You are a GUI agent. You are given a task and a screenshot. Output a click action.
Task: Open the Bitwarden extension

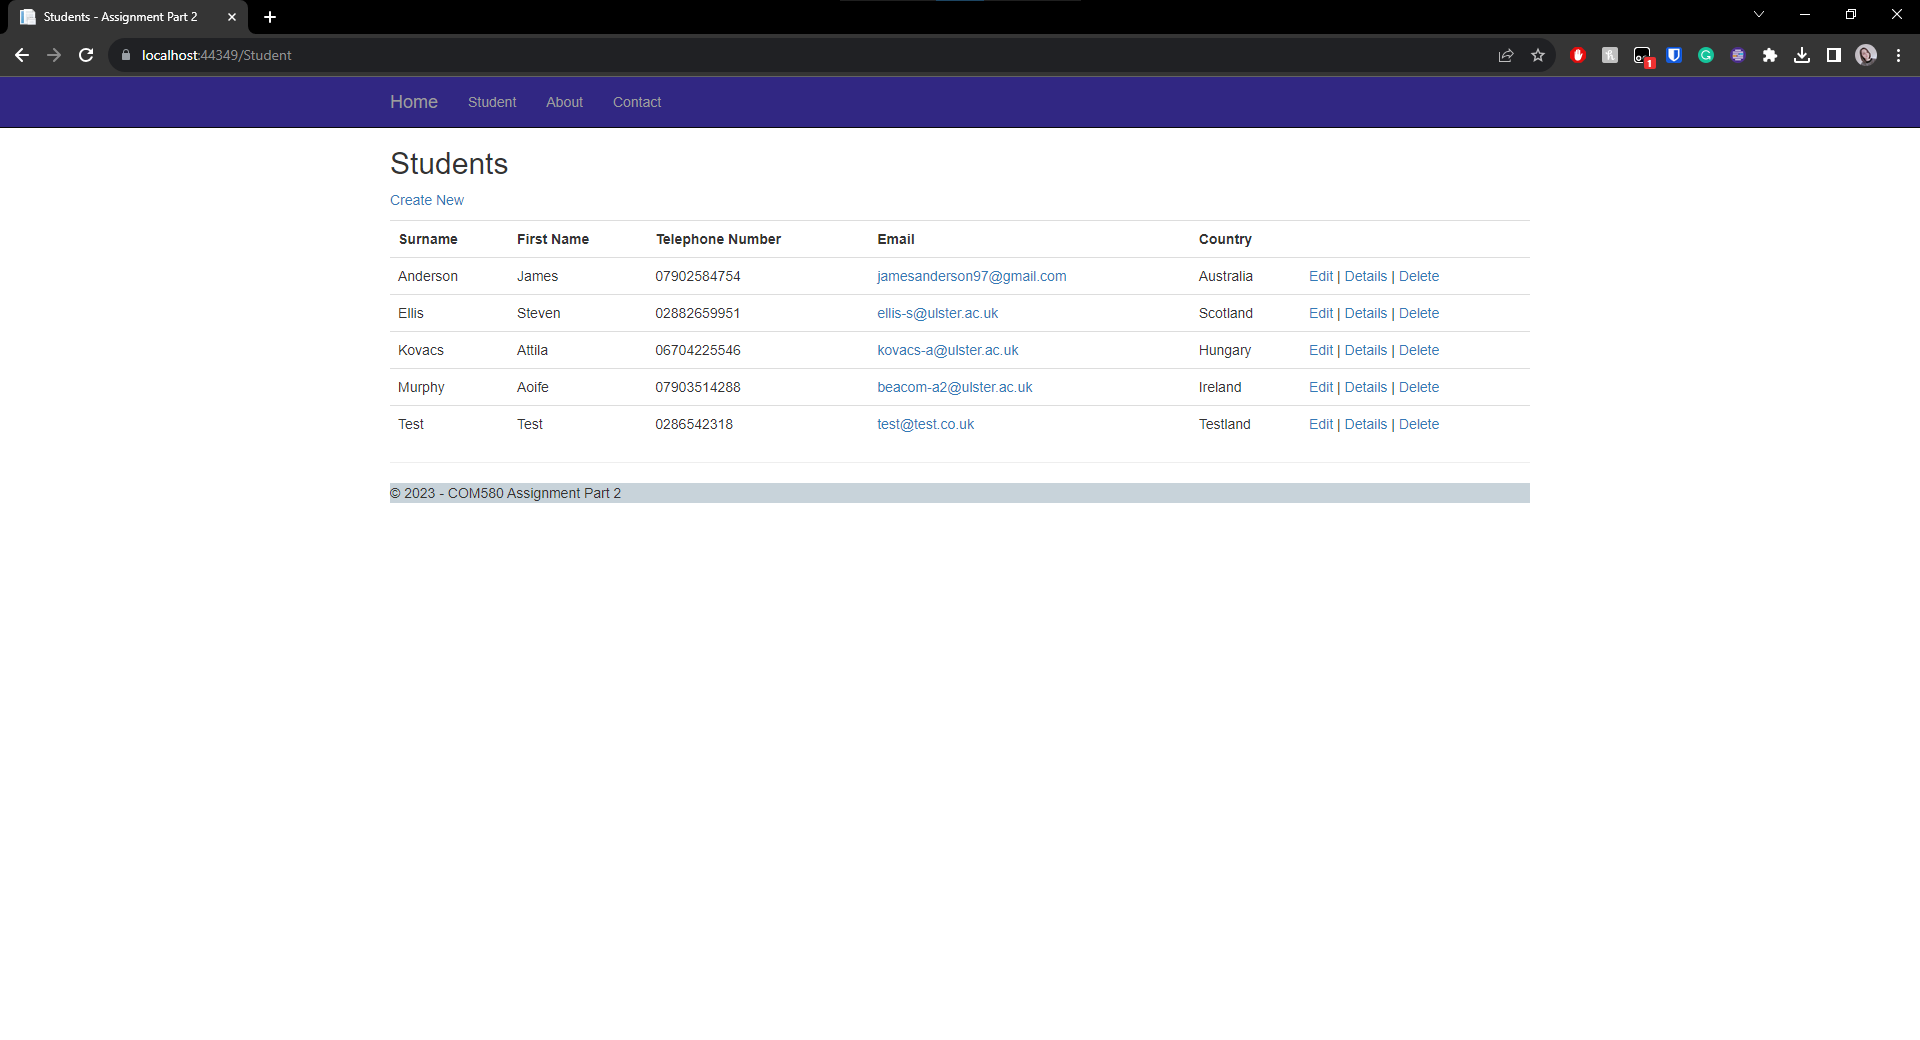tap(1673, 55)
